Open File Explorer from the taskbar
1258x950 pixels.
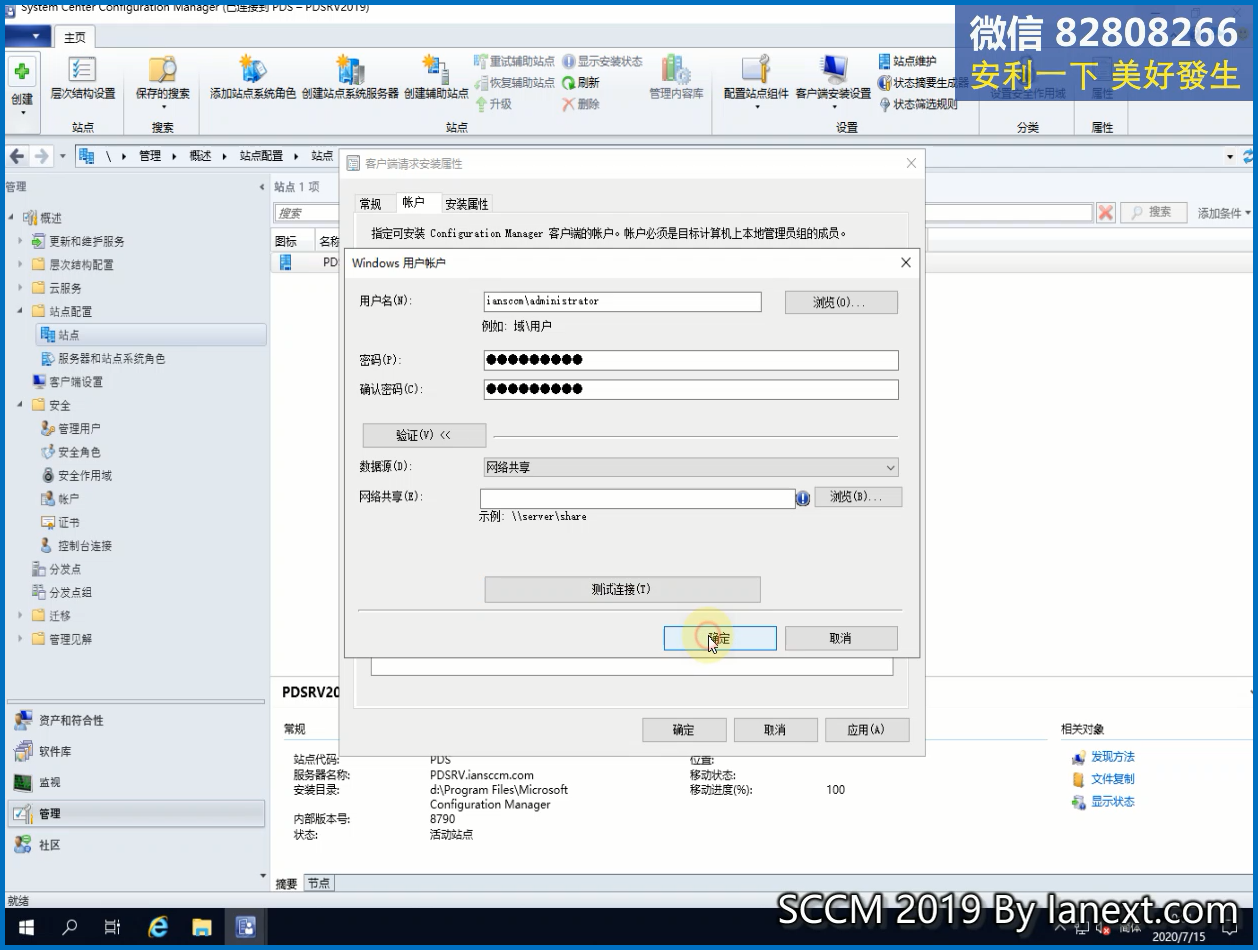[201, 927]
